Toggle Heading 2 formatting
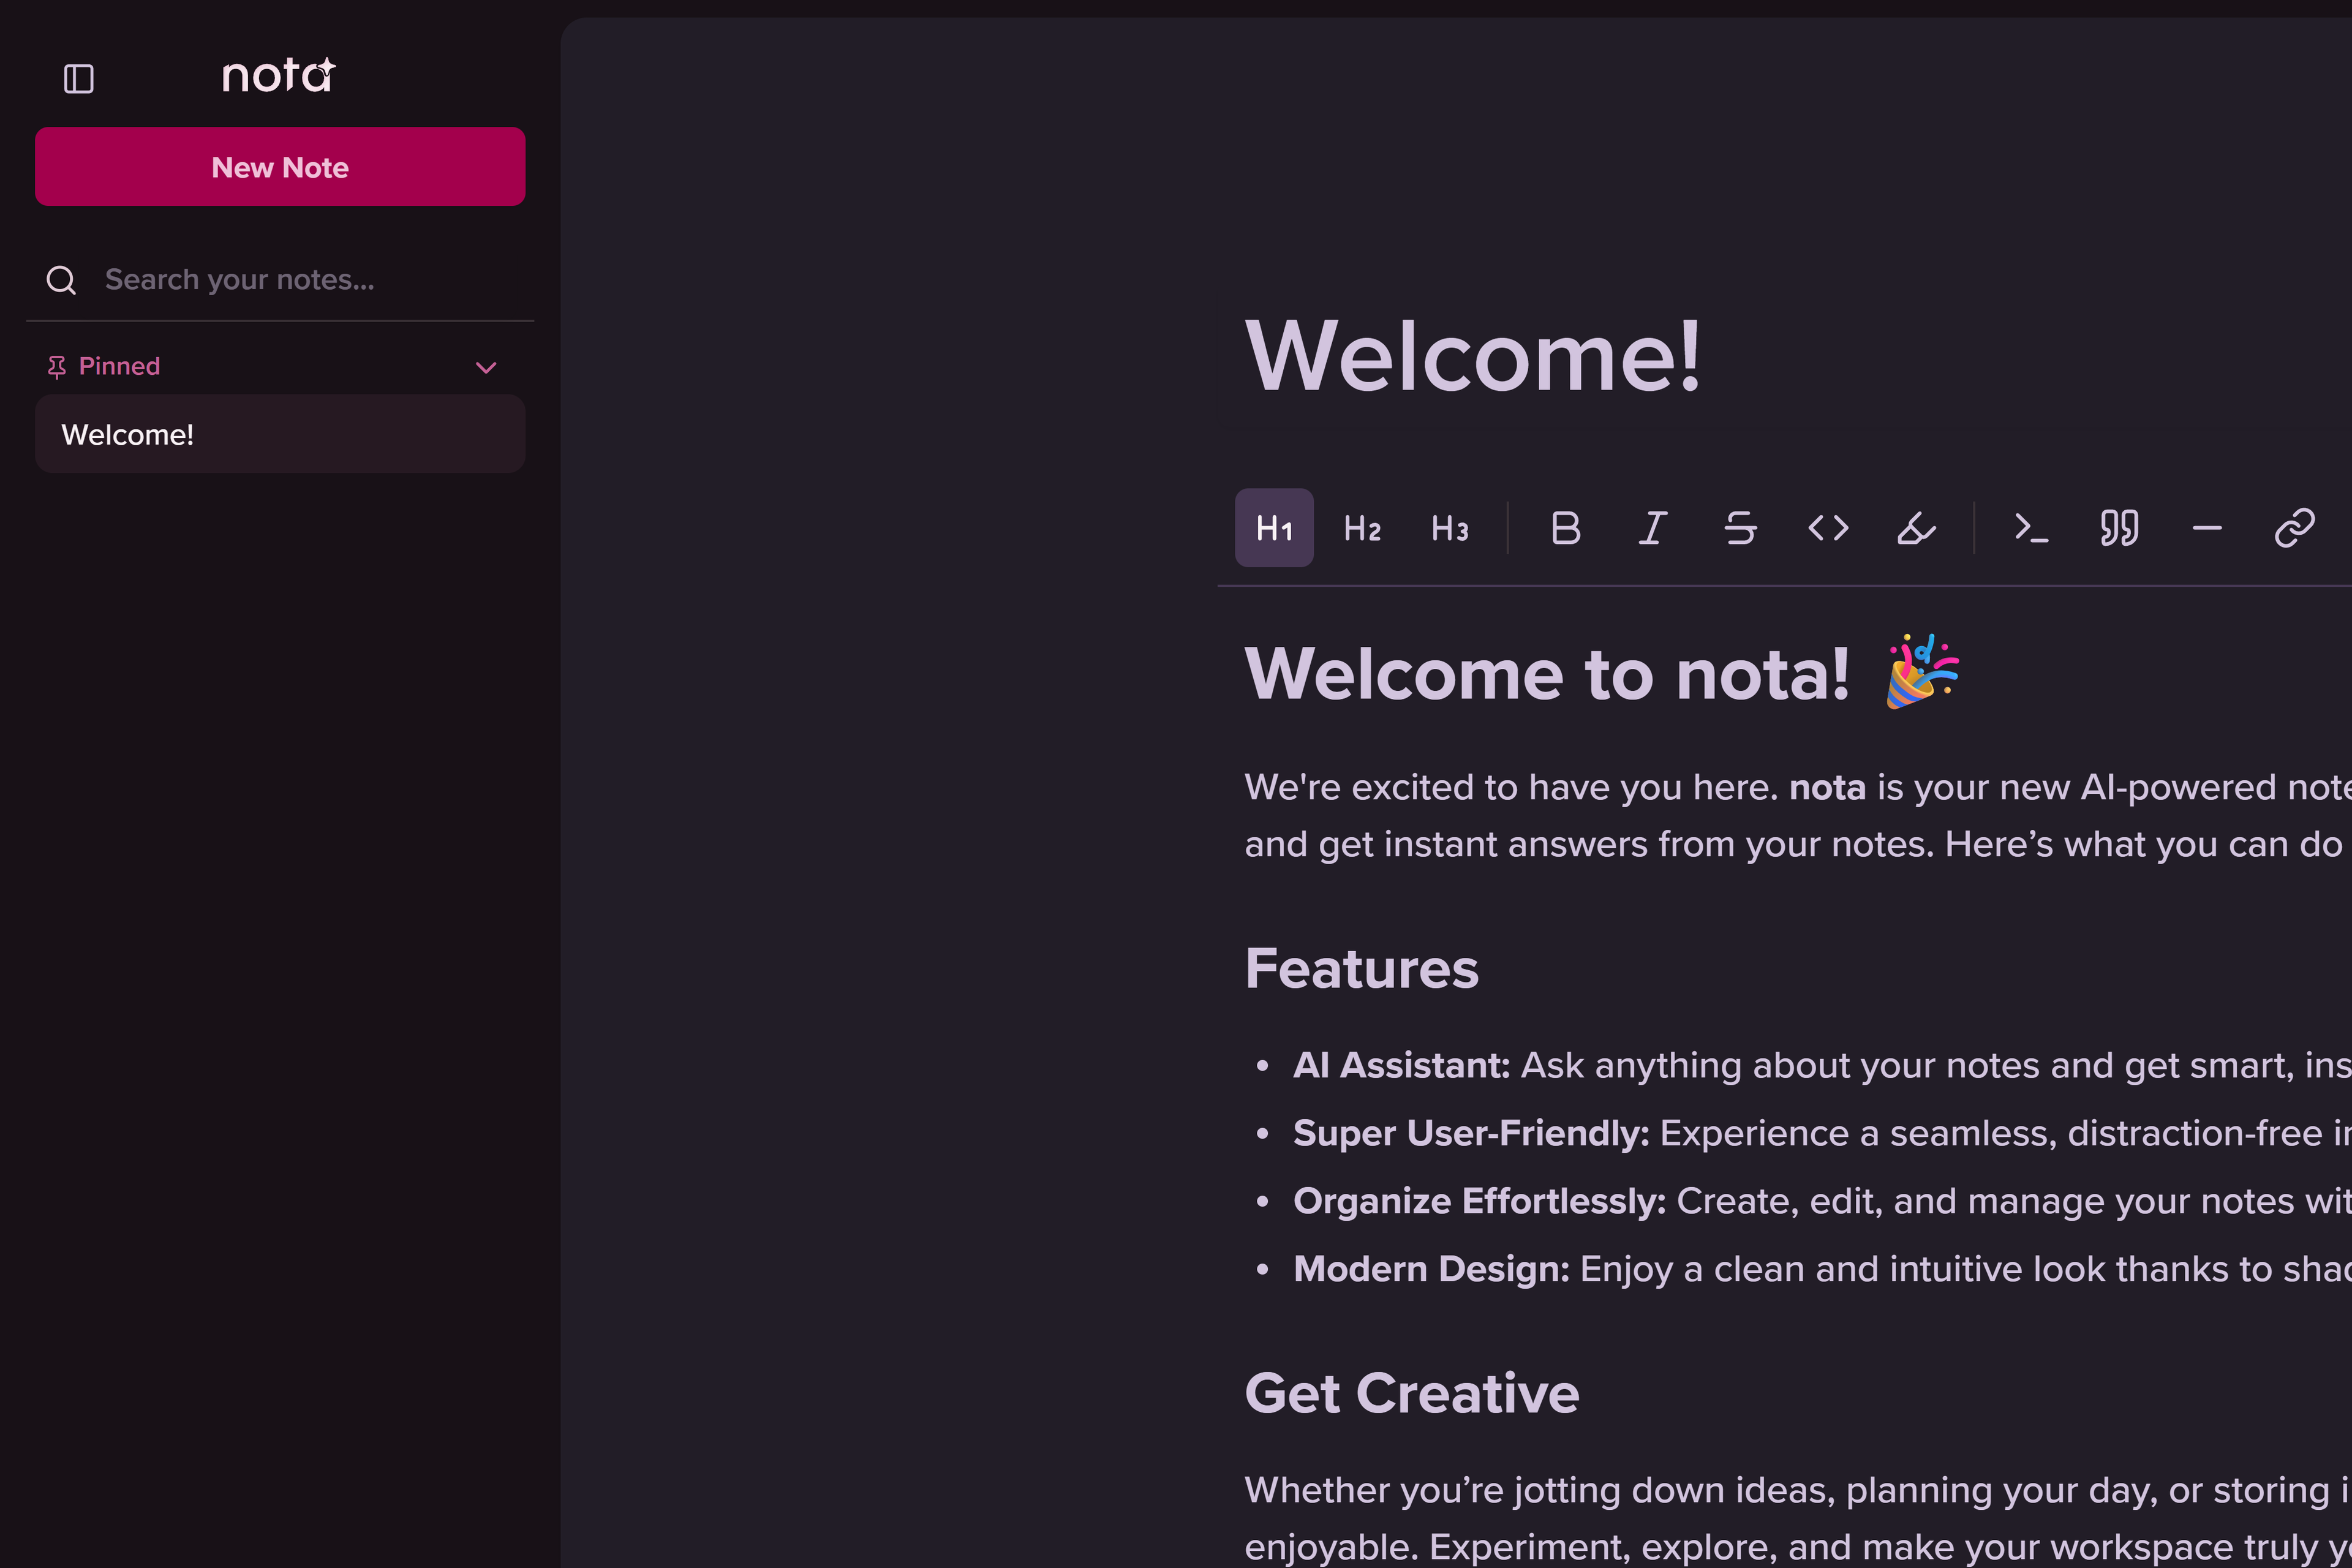 (x=1362, y=528)
